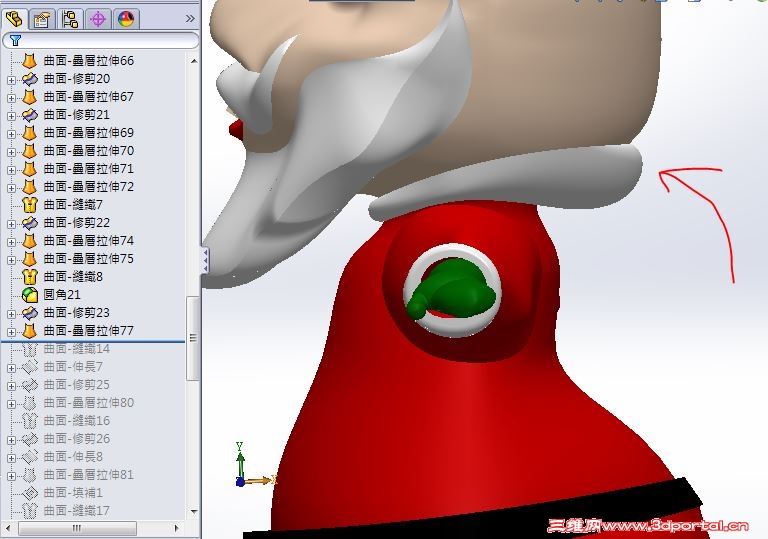The height and width of the screenshot is (539, 768).
Task: Click the greyed fill icon of 曲面-填補1
Action: pyautogui.click(x=30, y=493)
